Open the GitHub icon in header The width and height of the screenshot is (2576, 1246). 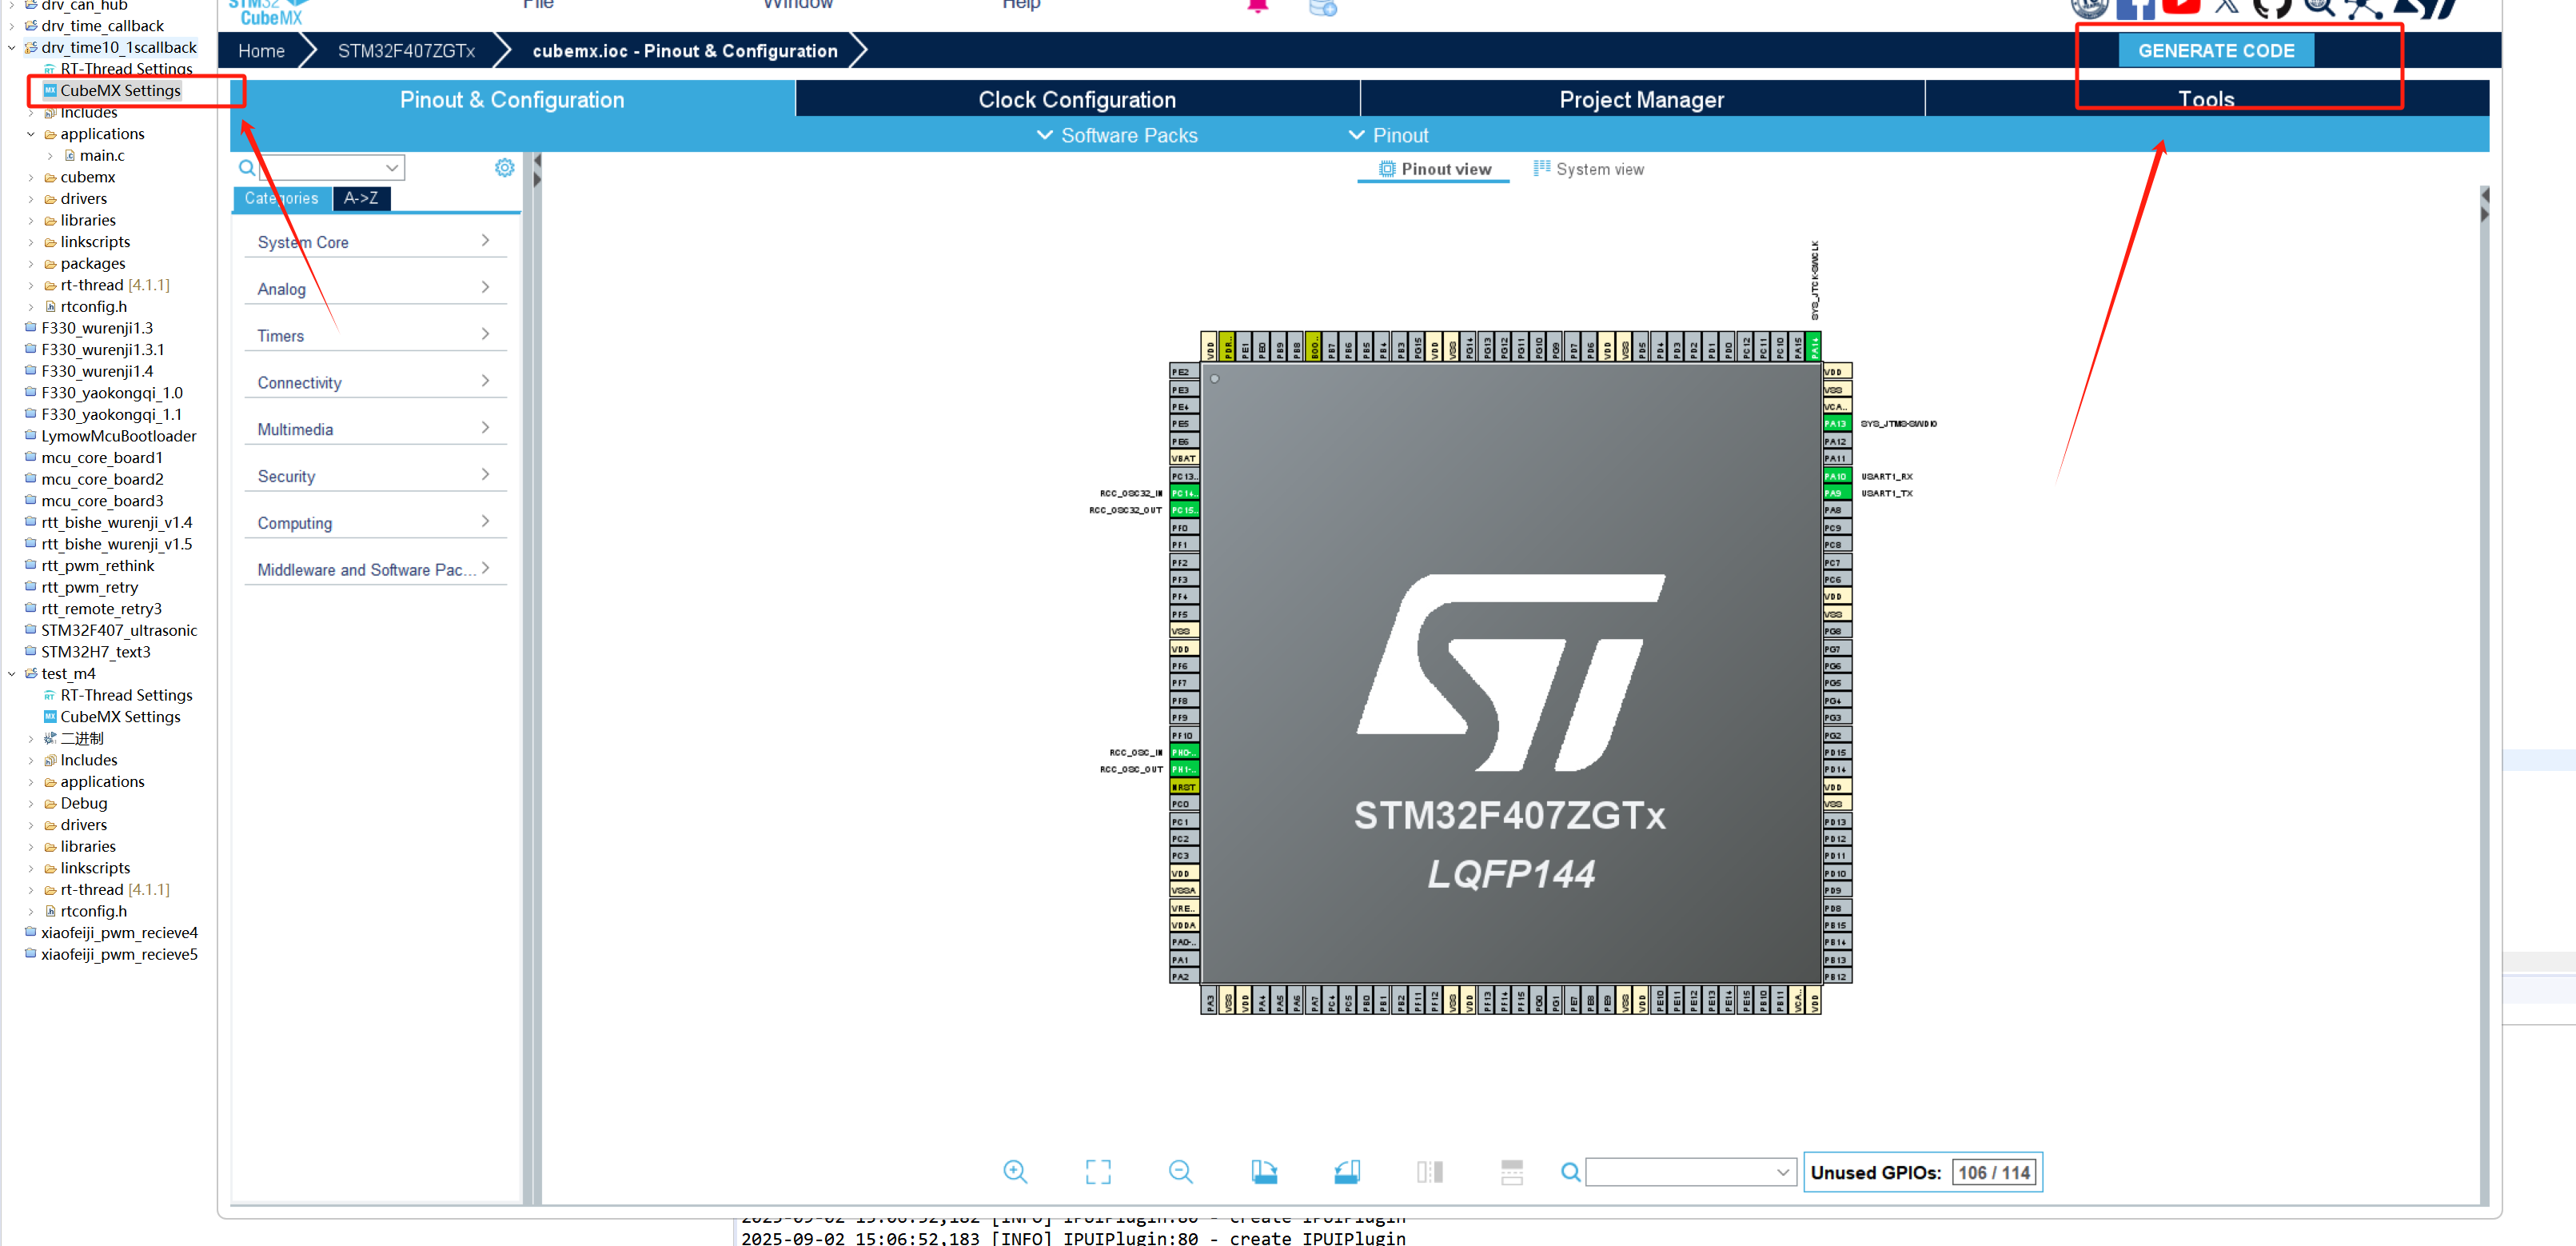(x=2272, y=8)
